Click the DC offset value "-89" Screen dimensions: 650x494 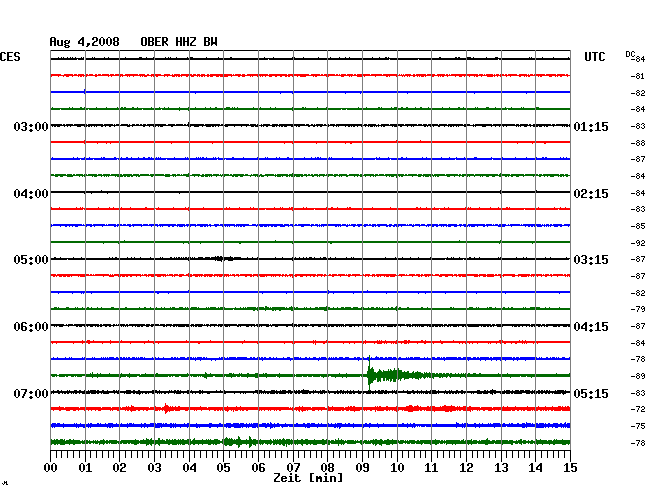click(638, 376)
